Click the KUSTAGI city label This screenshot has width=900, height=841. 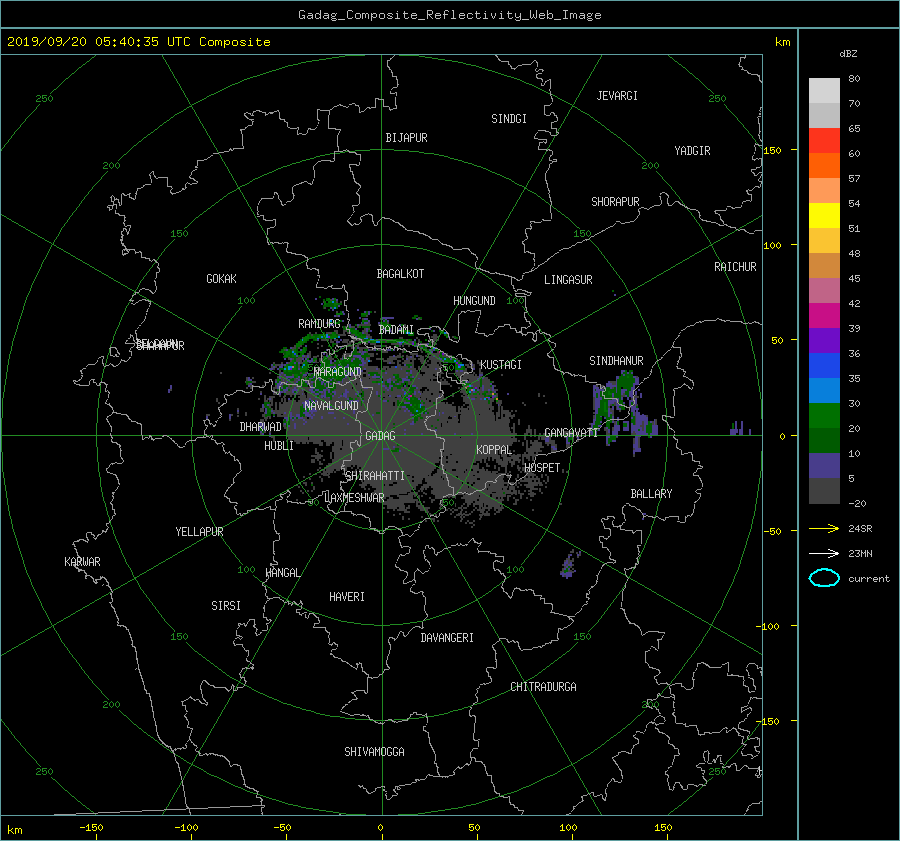(501, 365)
